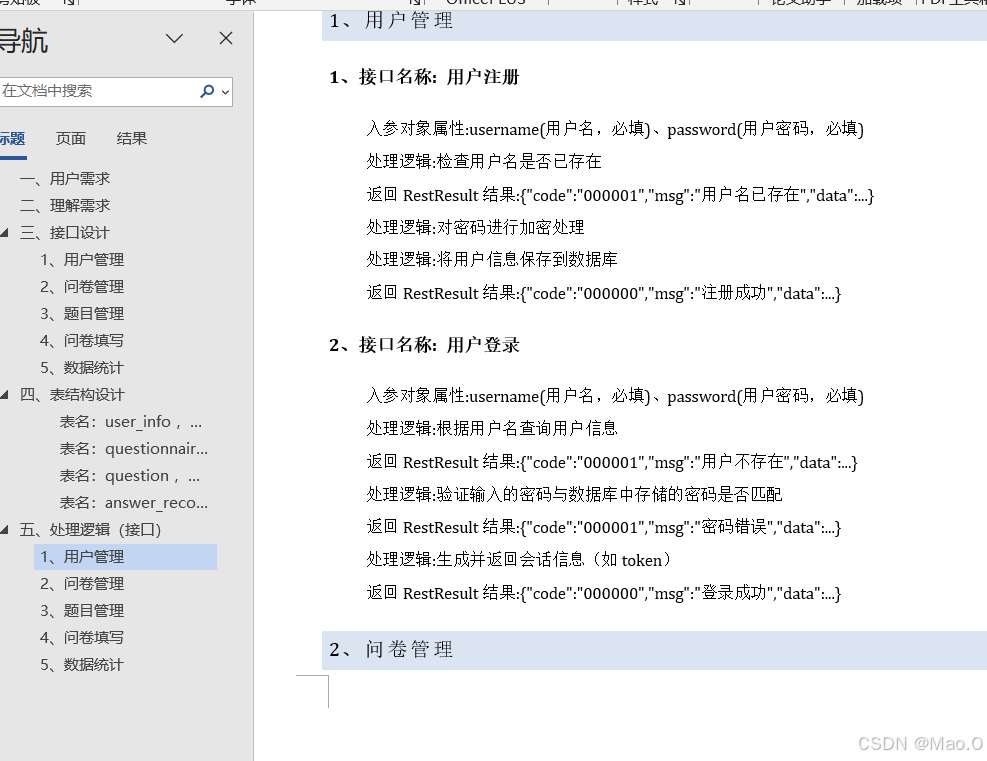
Task: Jump to 表名: user_info entry
Action: (x=131, y=422)
